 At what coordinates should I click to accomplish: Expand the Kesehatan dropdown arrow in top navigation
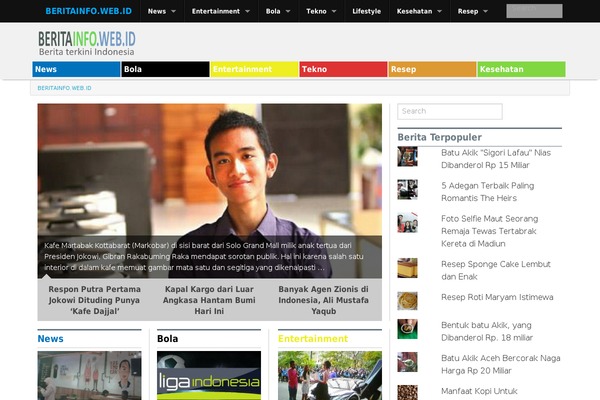(x=439, y=11)
